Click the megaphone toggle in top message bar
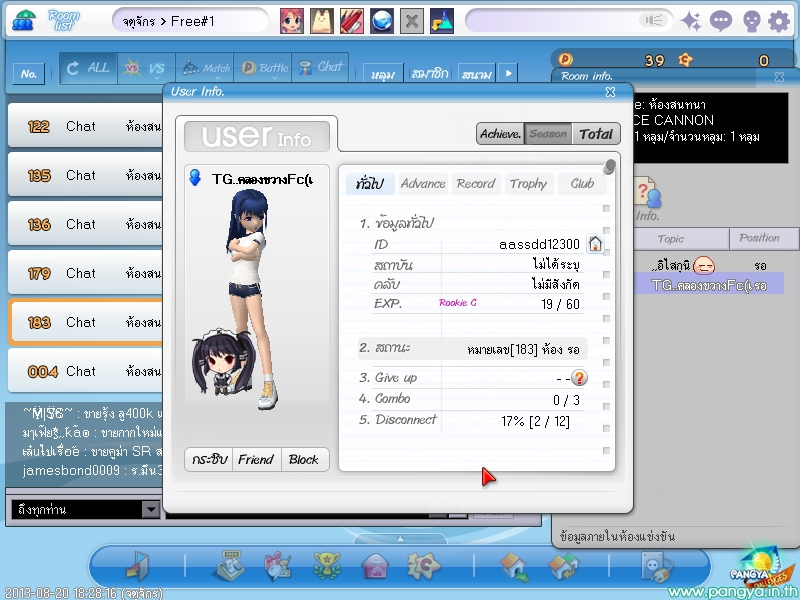800x600 pixels. click(654, 20)
